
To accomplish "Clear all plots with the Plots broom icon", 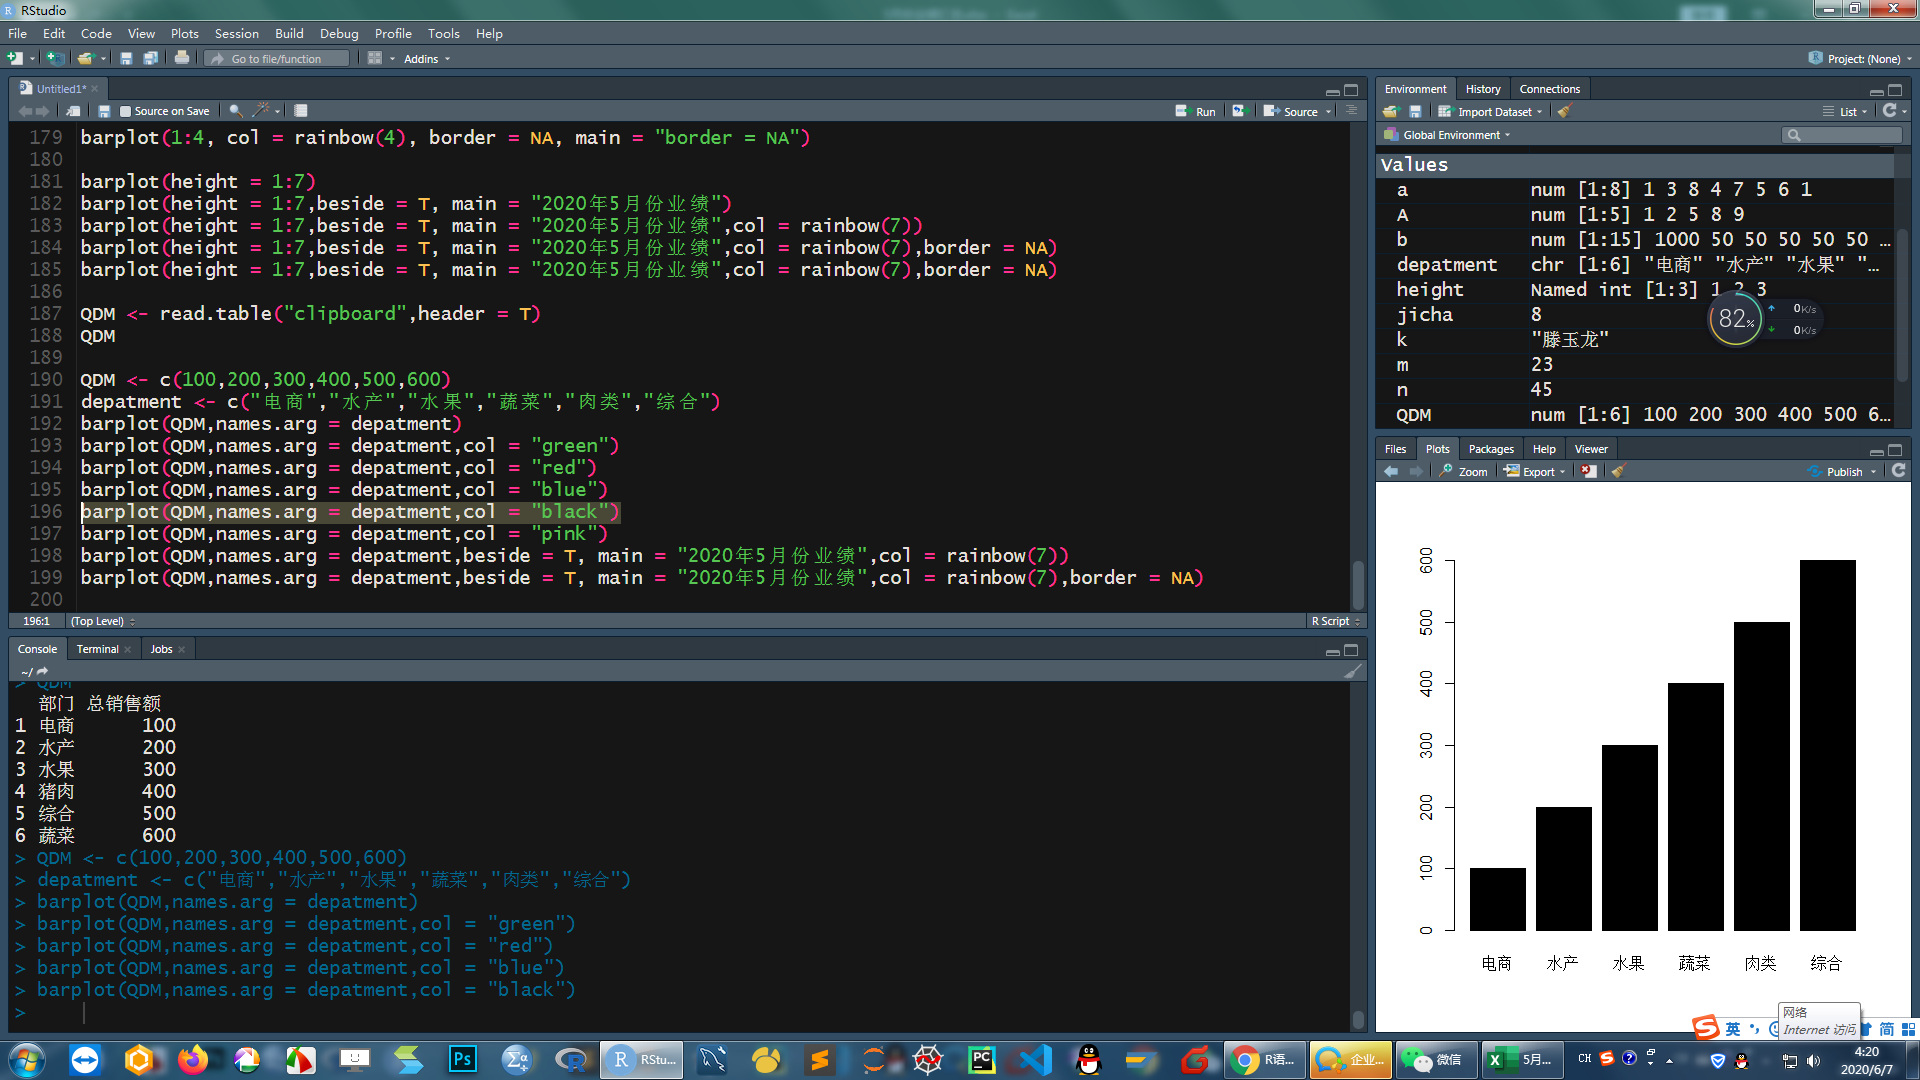I will tap(1619, 471).
